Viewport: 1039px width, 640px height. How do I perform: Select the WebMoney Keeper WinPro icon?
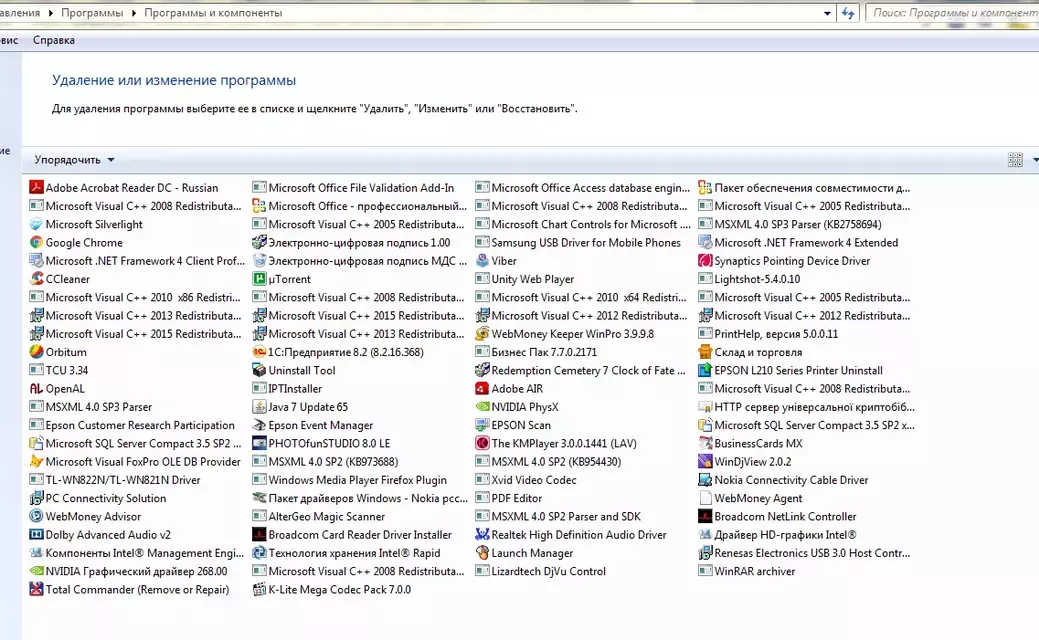tap(482, 334)
